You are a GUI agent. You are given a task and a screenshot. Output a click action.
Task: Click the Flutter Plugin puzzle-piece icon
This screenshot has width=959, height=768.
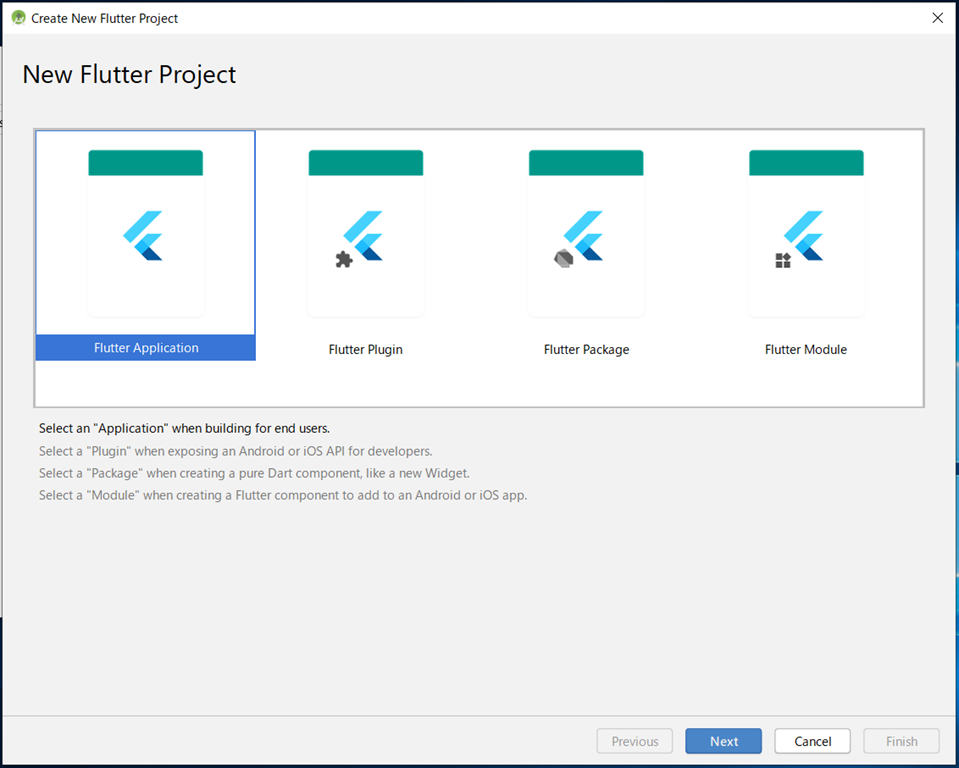tap(344, 260)
